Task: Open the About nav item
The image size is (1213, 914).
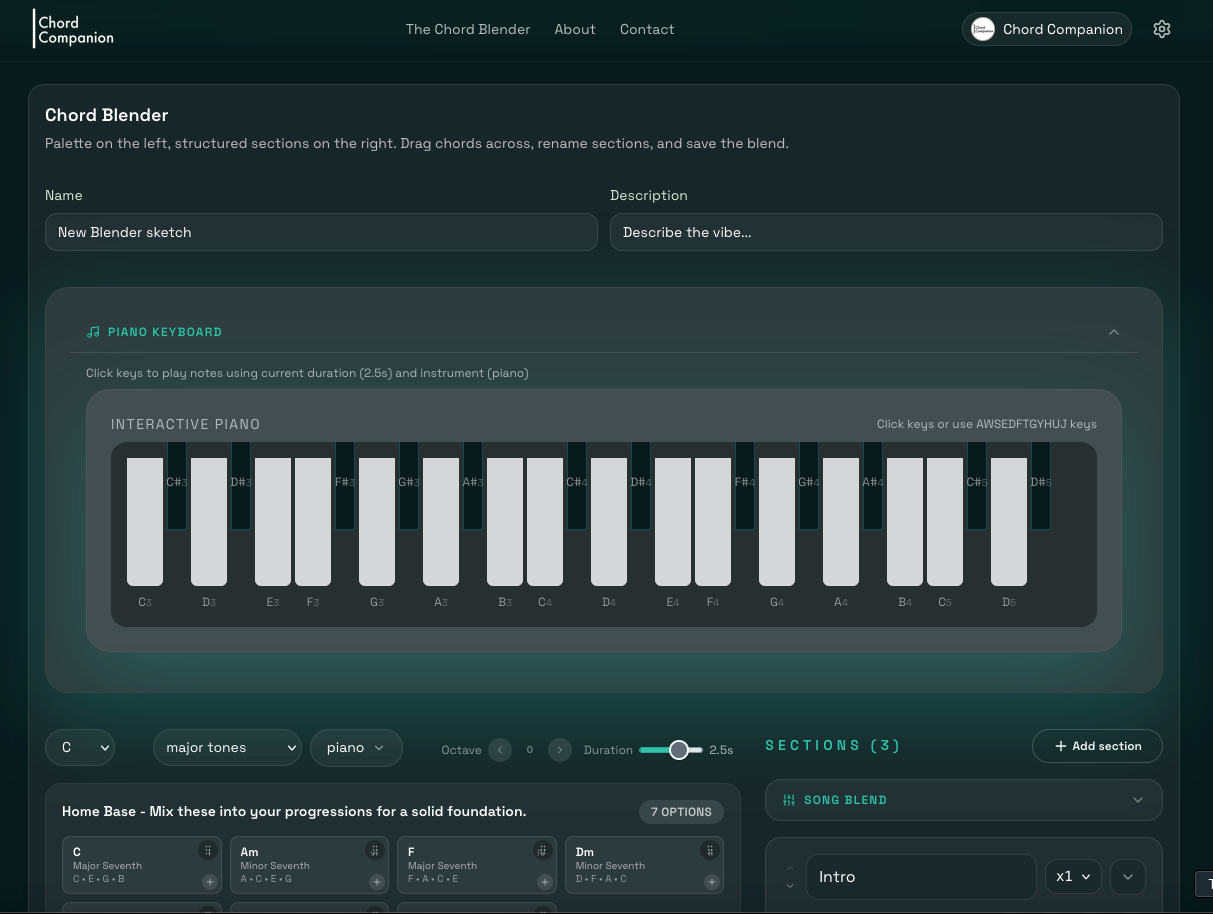Action: (x=575, y=29)
